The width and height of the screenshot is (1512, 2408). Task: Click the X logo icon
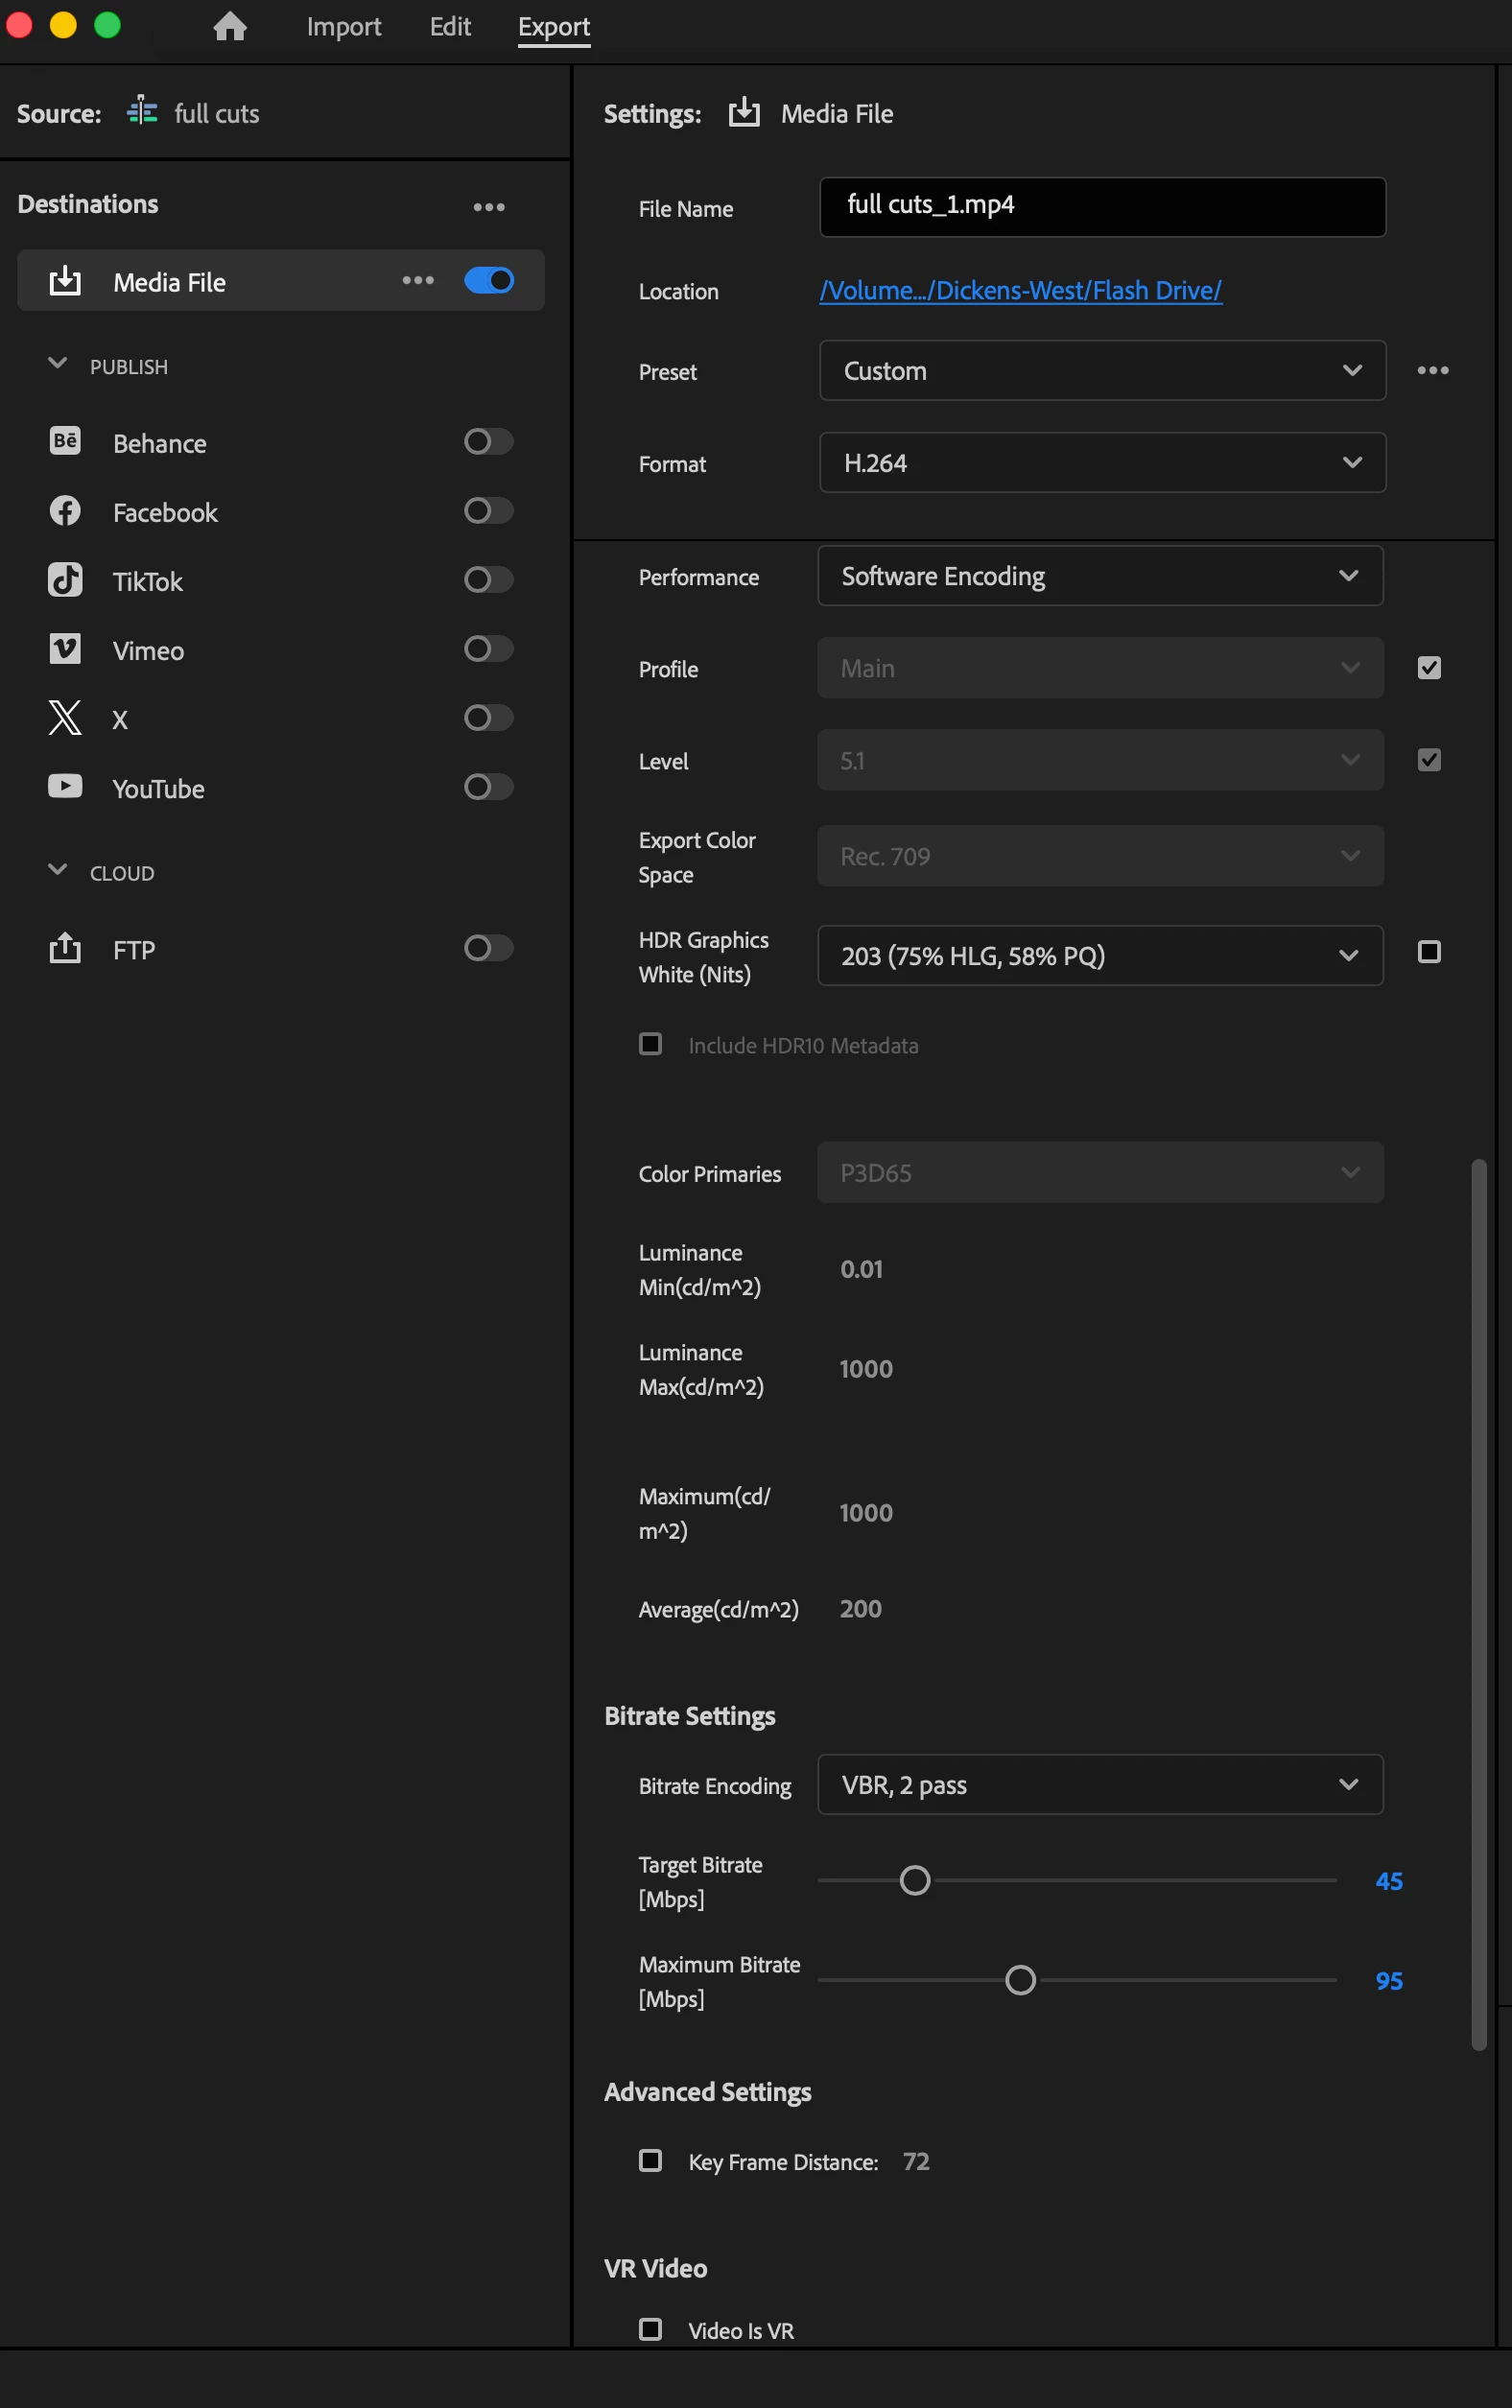(x=65, y=718)
